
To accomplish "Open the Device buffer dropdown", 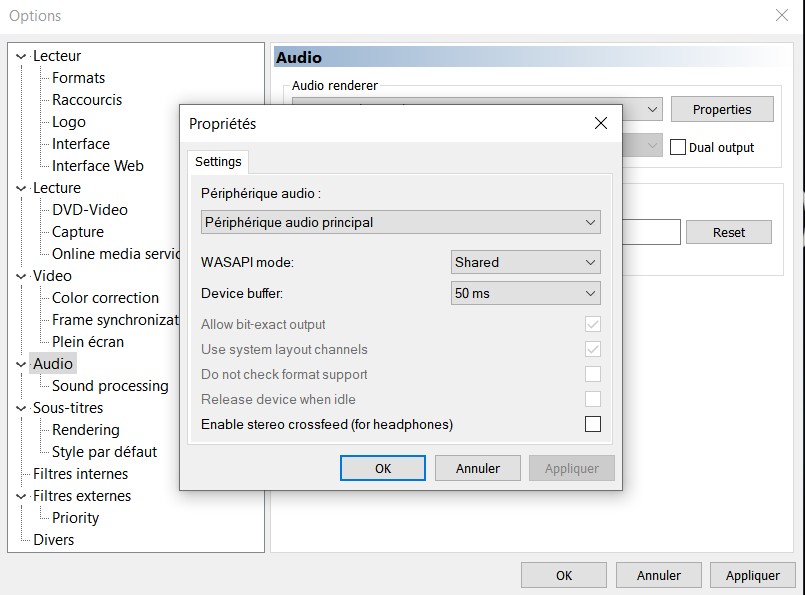I will coord(525,293).
